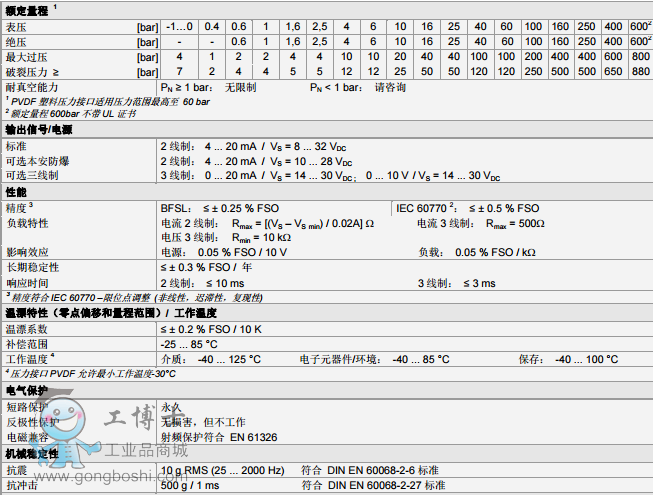Click the 最大过压 row label

26,57
